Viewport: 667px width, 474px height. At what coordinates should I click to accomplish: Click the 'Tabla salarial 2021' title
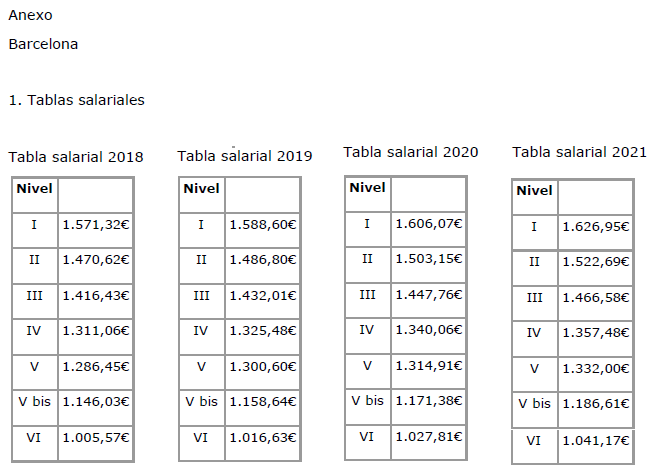tap(580, 152)
